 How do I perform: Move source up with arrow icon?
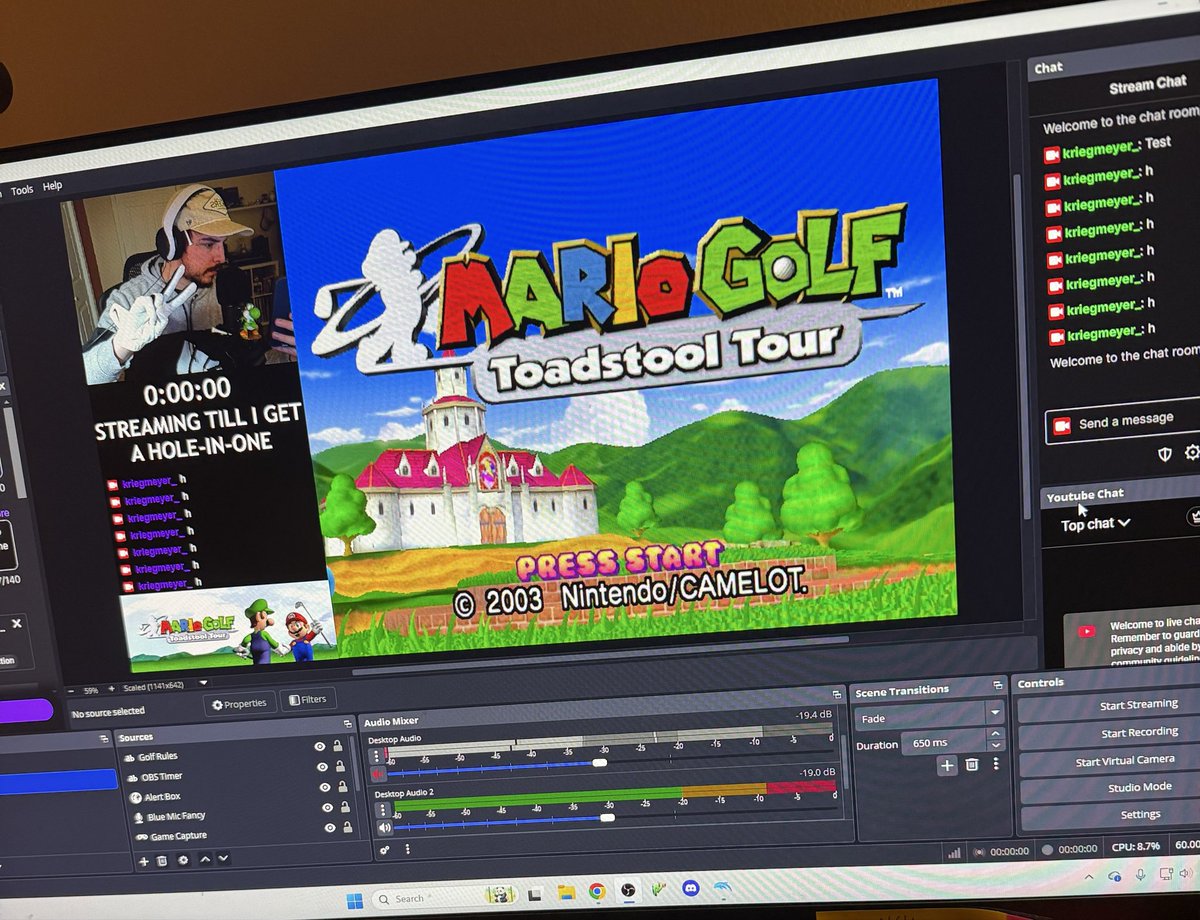206,859
